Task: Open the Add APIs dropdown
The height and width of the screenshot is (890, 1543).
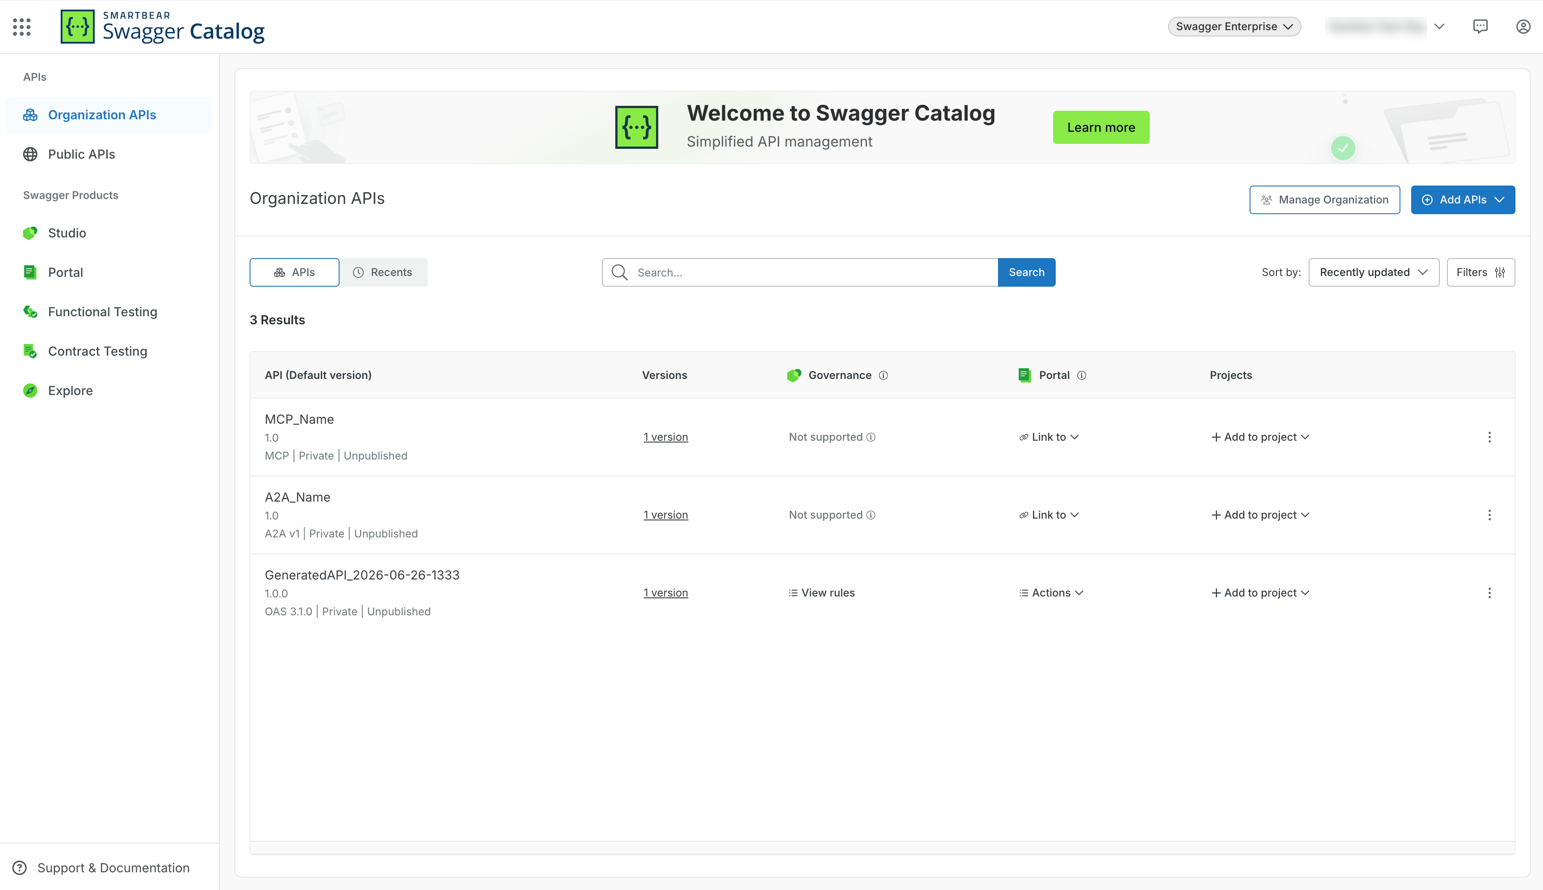Action: point(1462,200)
